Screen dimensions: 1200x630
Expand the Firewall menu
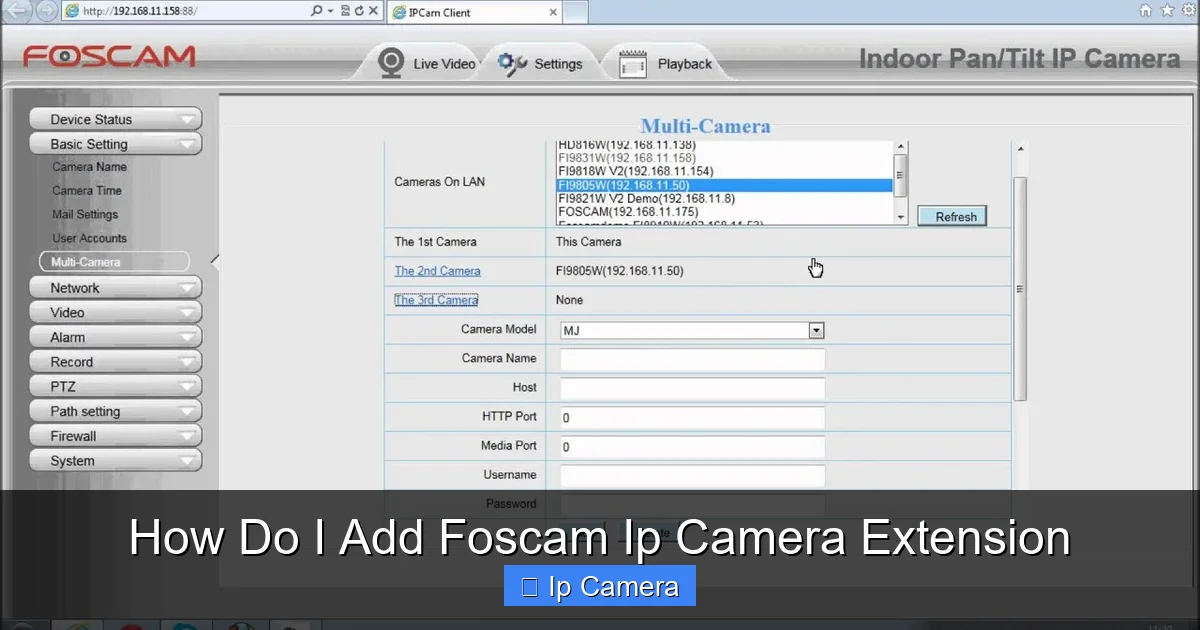coord(115,436)
